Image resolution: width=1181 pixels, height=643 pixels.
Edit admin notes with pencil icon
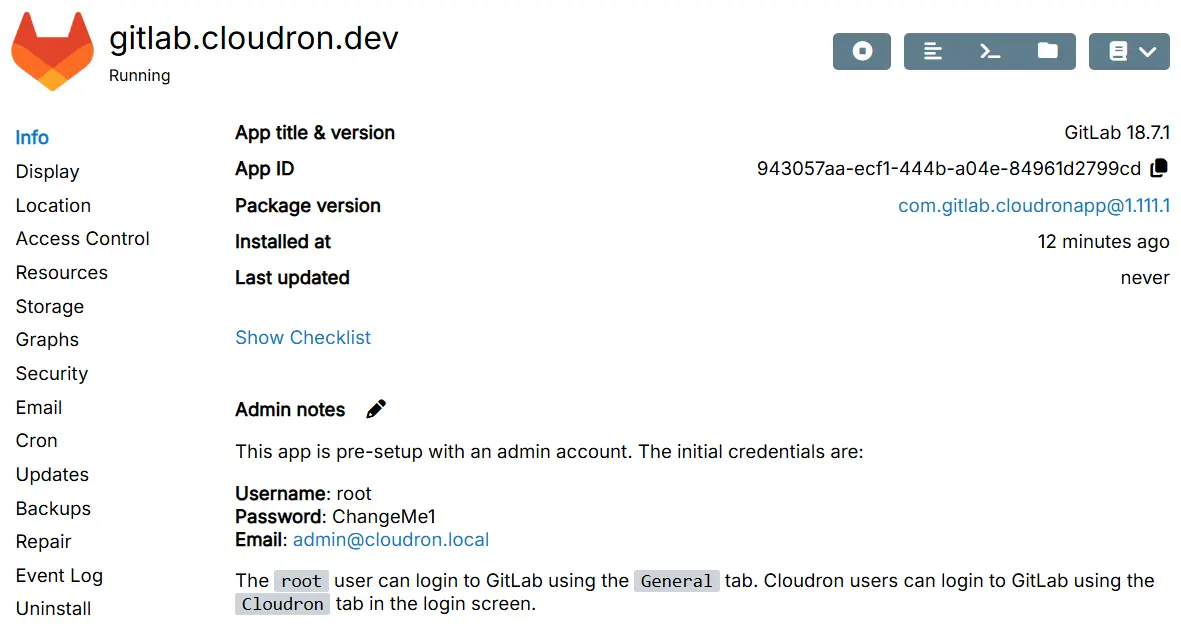point(376,409)
